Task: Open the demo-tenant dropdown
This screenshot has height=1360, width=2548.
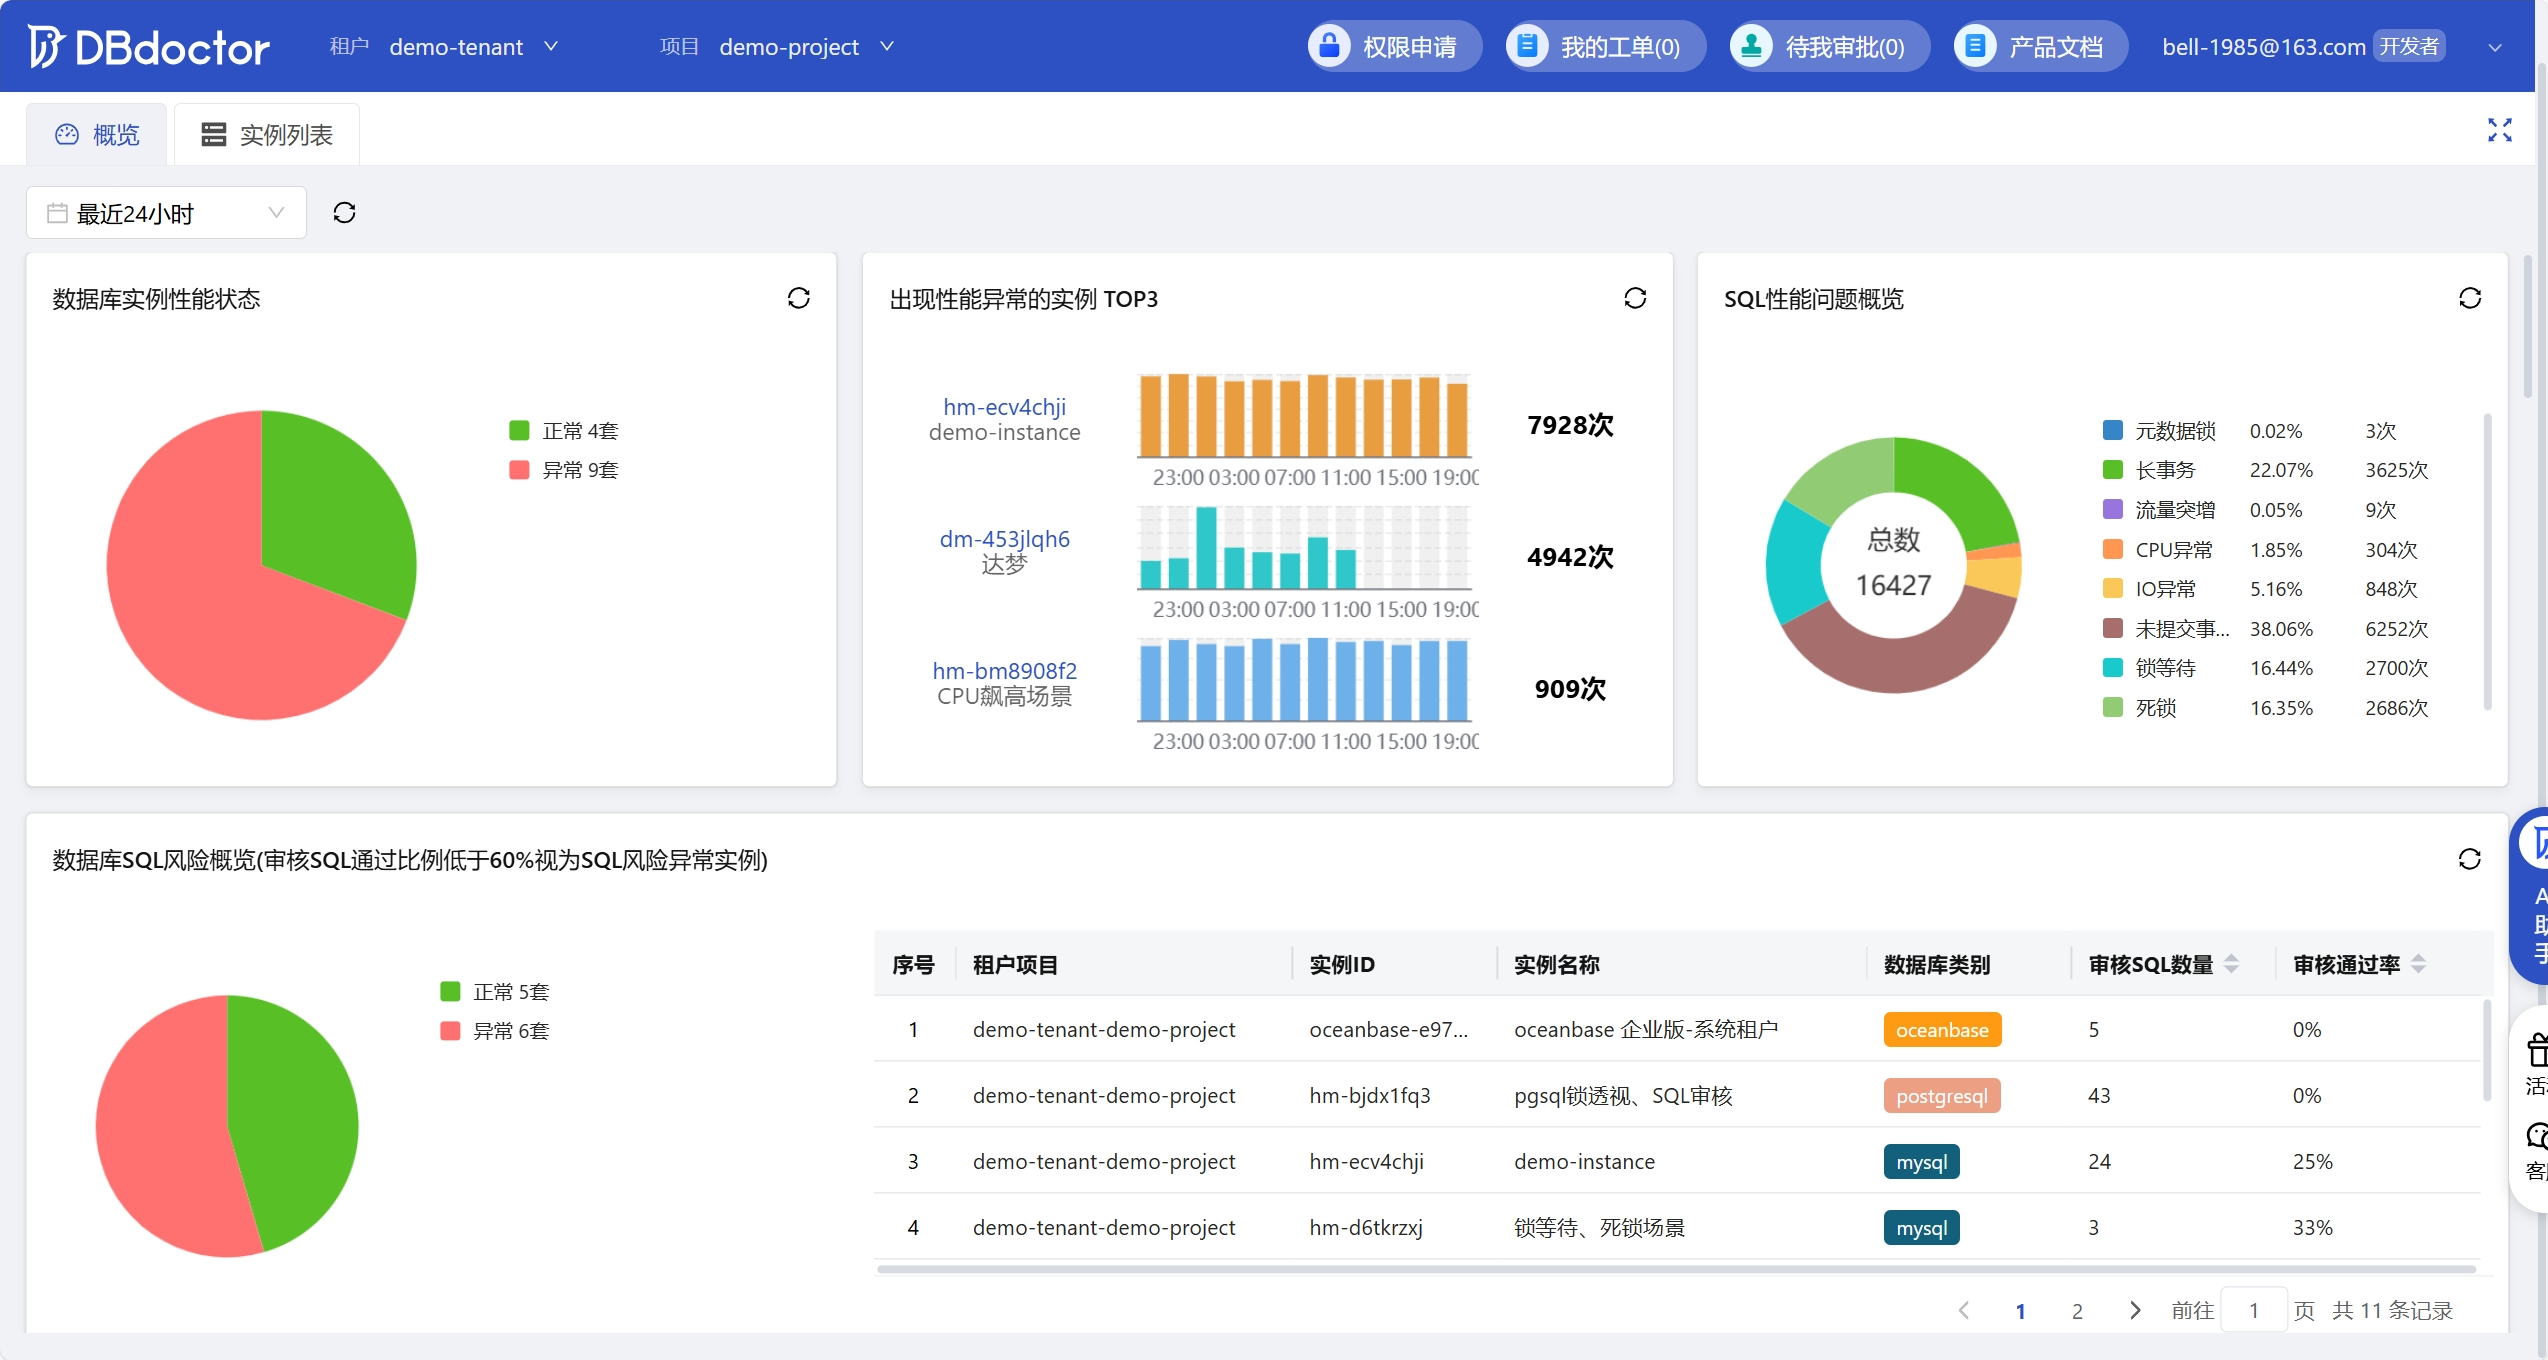Action: (472, 47)
